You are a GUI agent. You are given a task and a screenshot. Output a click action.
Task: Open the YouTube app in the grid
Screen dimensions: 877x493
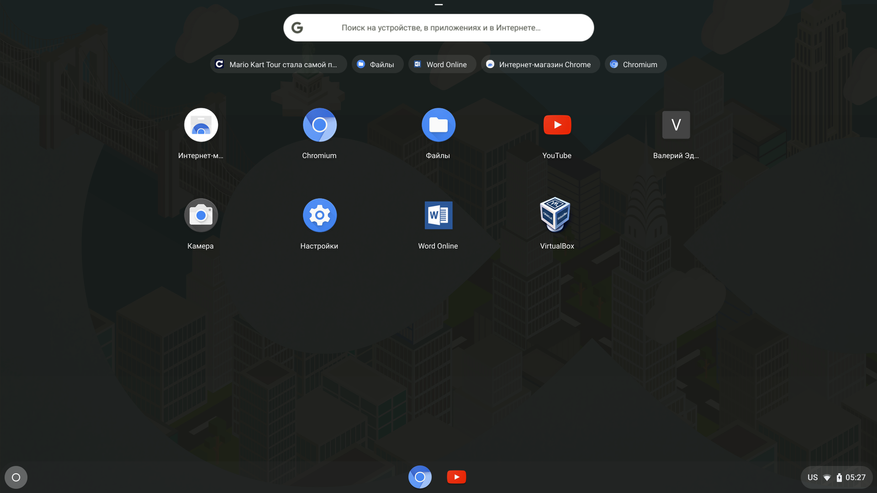(x=557, y=125)
